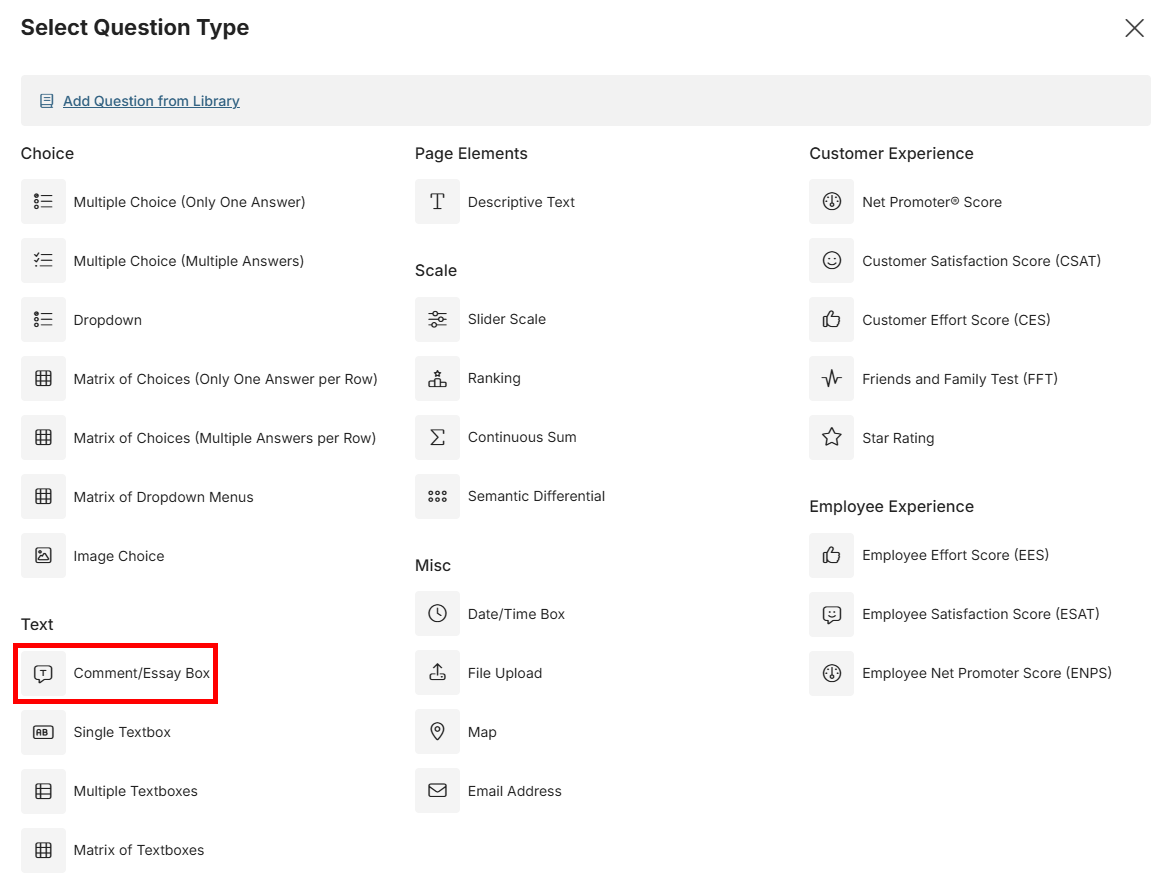The height and width of the screenshot is (896, 1156).
Task: Click the Single Textbox AB icon
Action: pyautogui.click(x=43, y=732)
